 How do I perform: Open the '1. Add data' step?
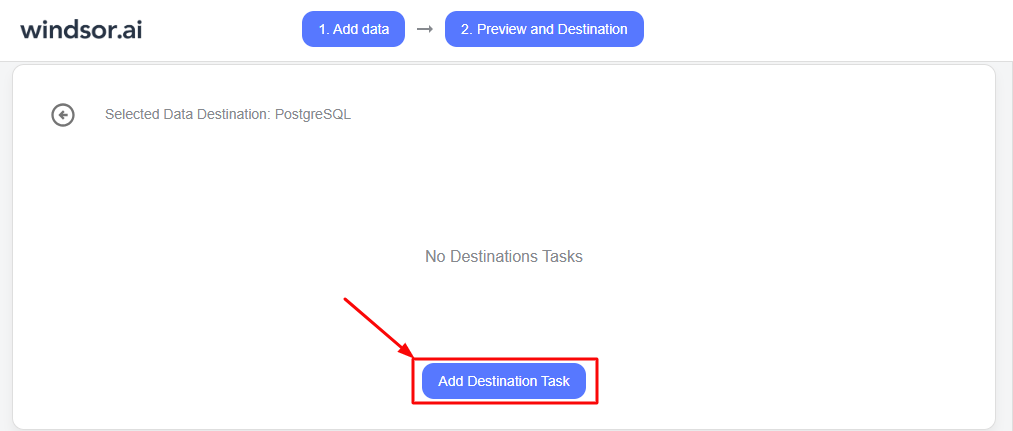353,29
